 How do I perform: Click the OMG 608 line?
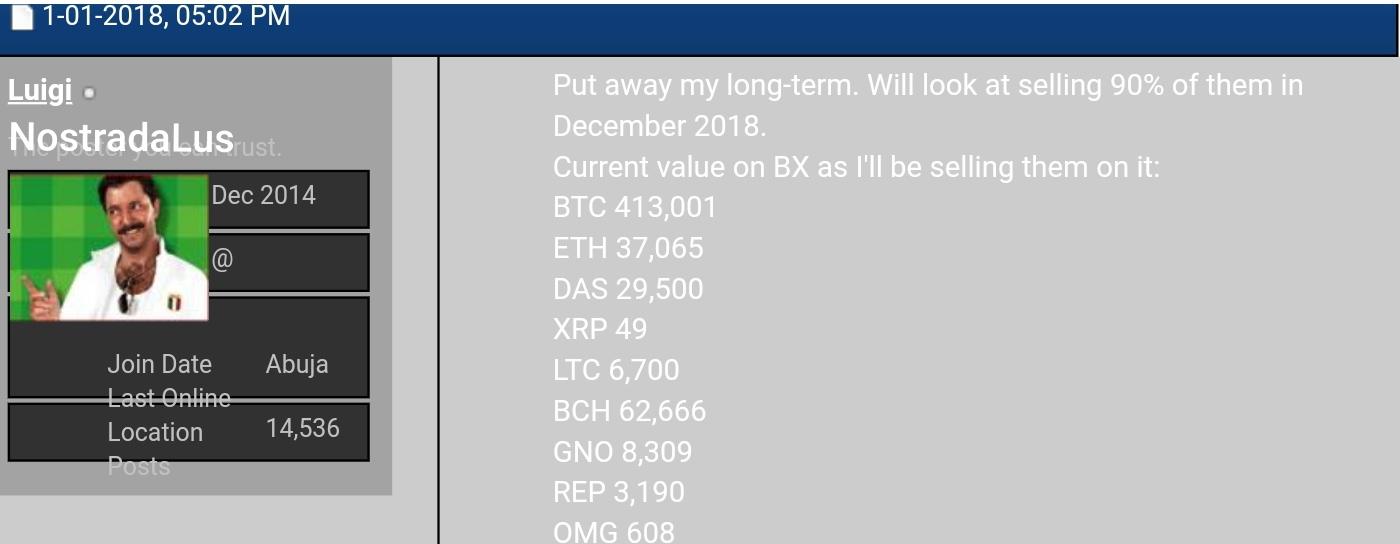(x=614, y=531)
